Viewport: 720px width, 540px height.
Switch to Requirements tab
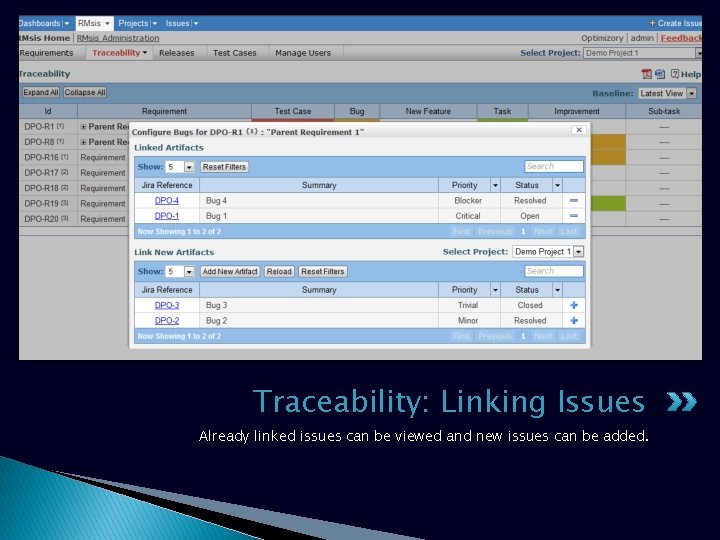[46, 53]
